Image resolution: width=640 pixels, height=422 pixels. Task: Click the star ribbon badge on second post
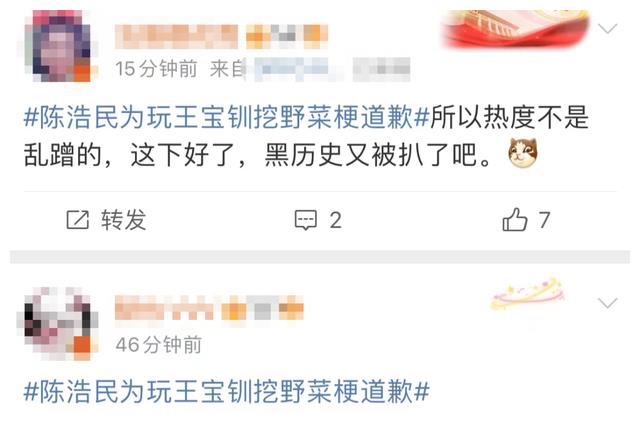(529, 295)
